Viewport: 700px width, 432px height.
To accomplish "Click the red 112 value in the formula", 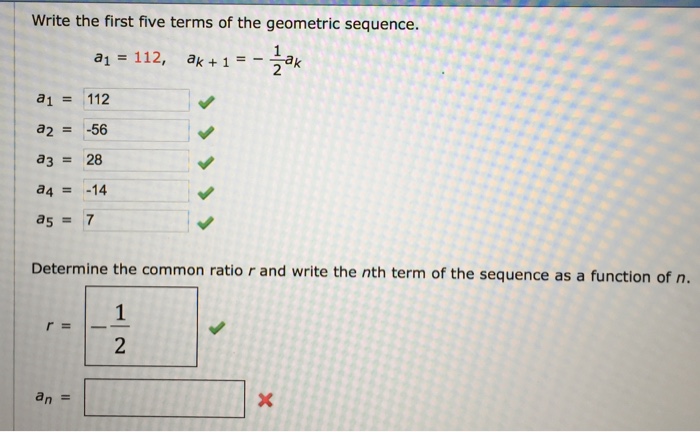I will pyautogui.click(x=148, y=59).
